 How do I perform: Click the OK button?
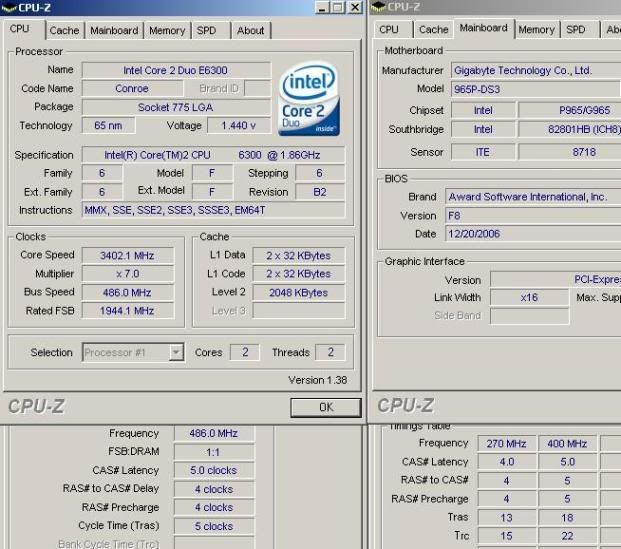pos(326,407)
